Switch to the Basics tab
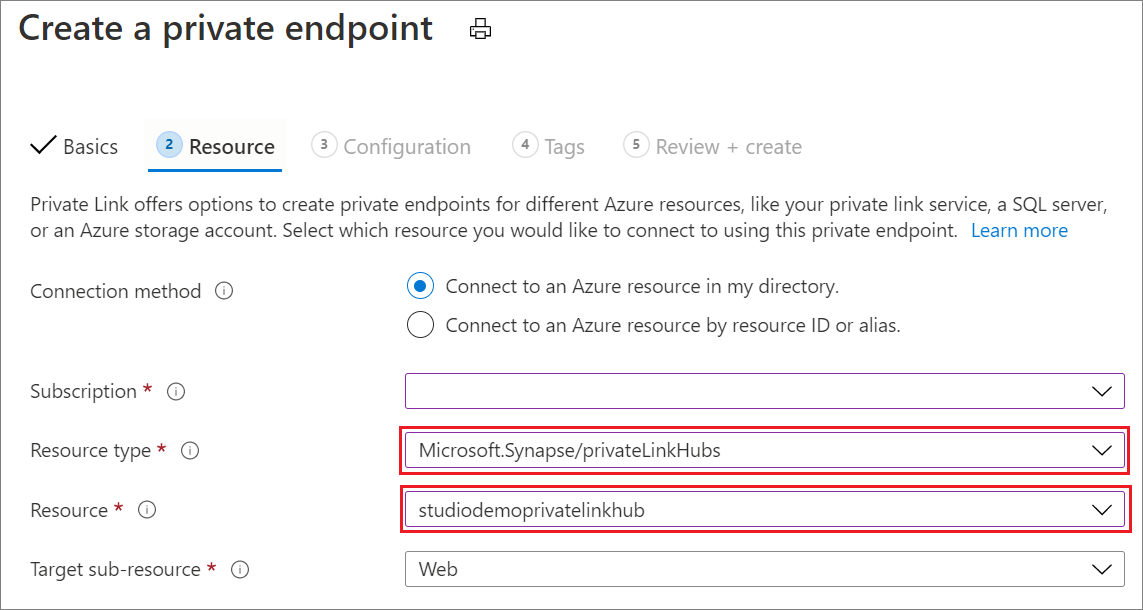The width and height of the screenshot is (1143, 610). click(x=90, y=147)
